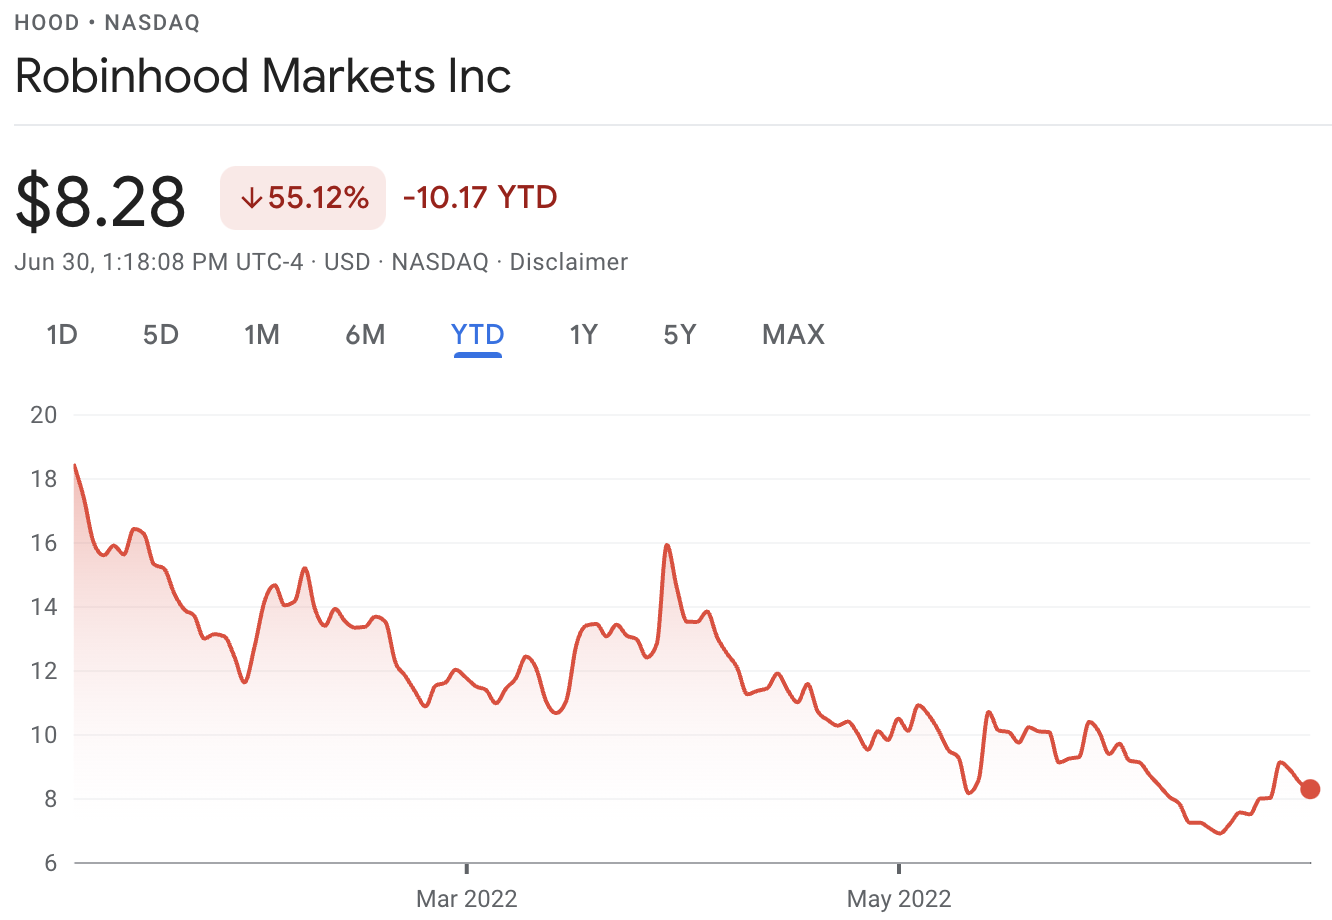Click the 20 y-axis label

point(44,415)
